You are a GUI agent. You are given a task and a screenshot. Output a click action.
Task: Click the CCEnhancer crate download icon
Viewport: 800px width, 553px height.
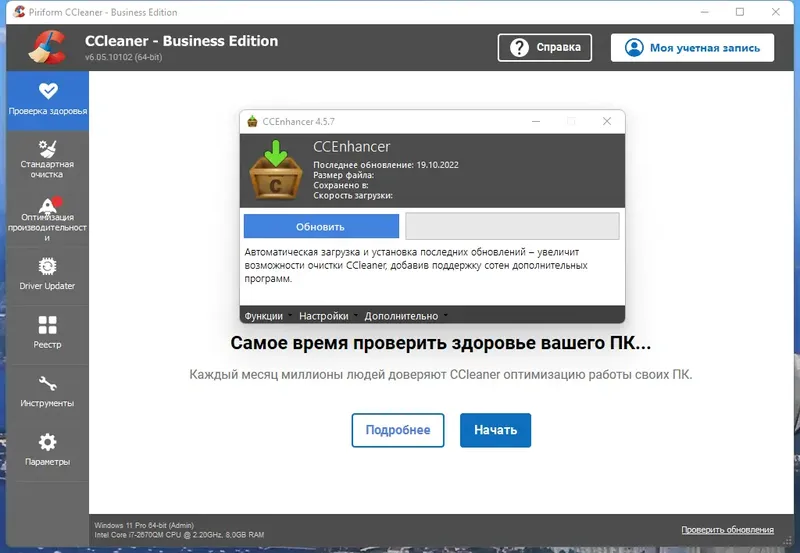(x=276, y=169)
